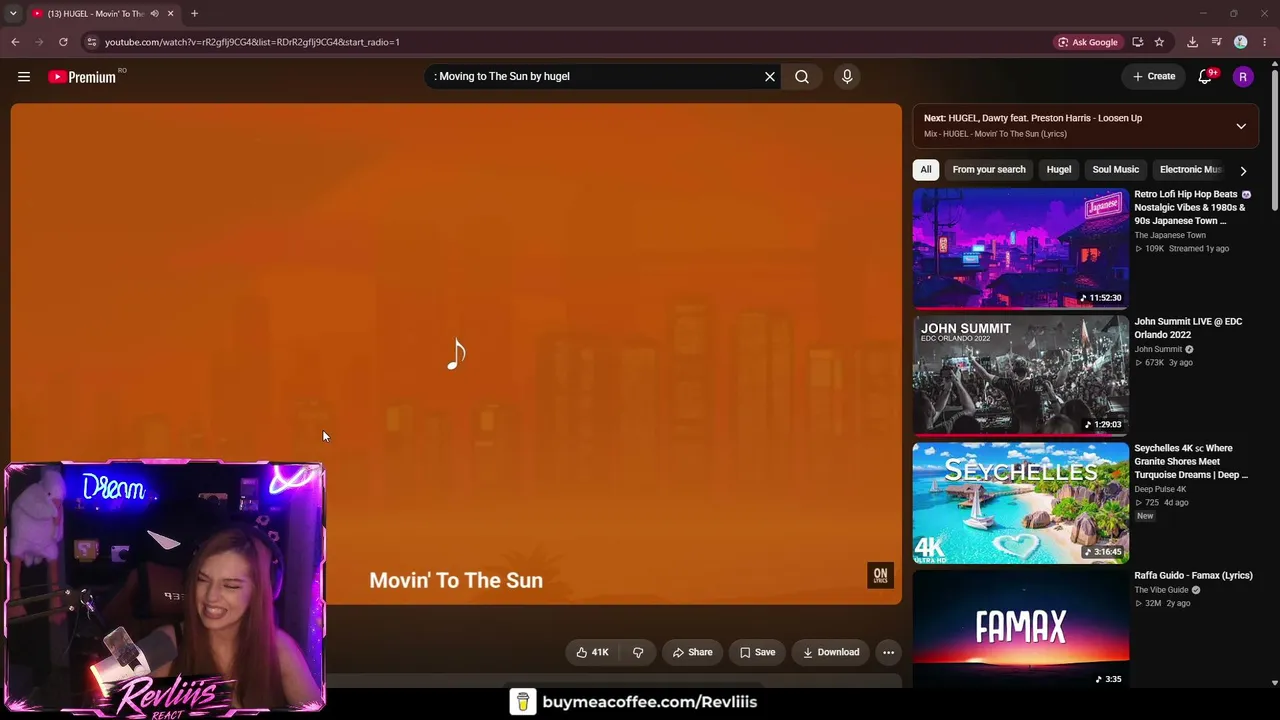Go back with browser back arrow

point(15,42)
